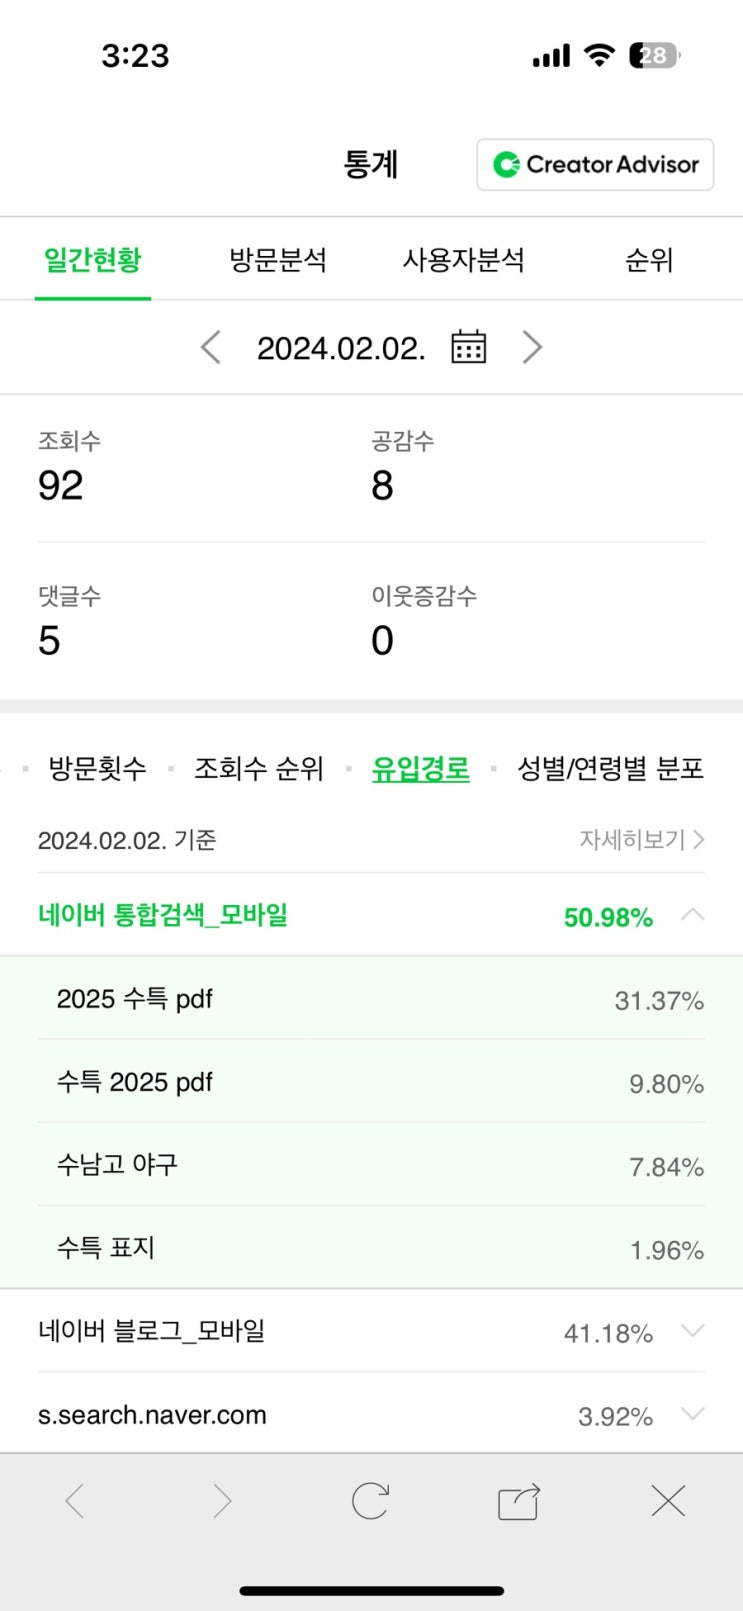The image size is (743, 1611).
Task: Select the 조회수 순위 section link
Action: coord(259,768)
